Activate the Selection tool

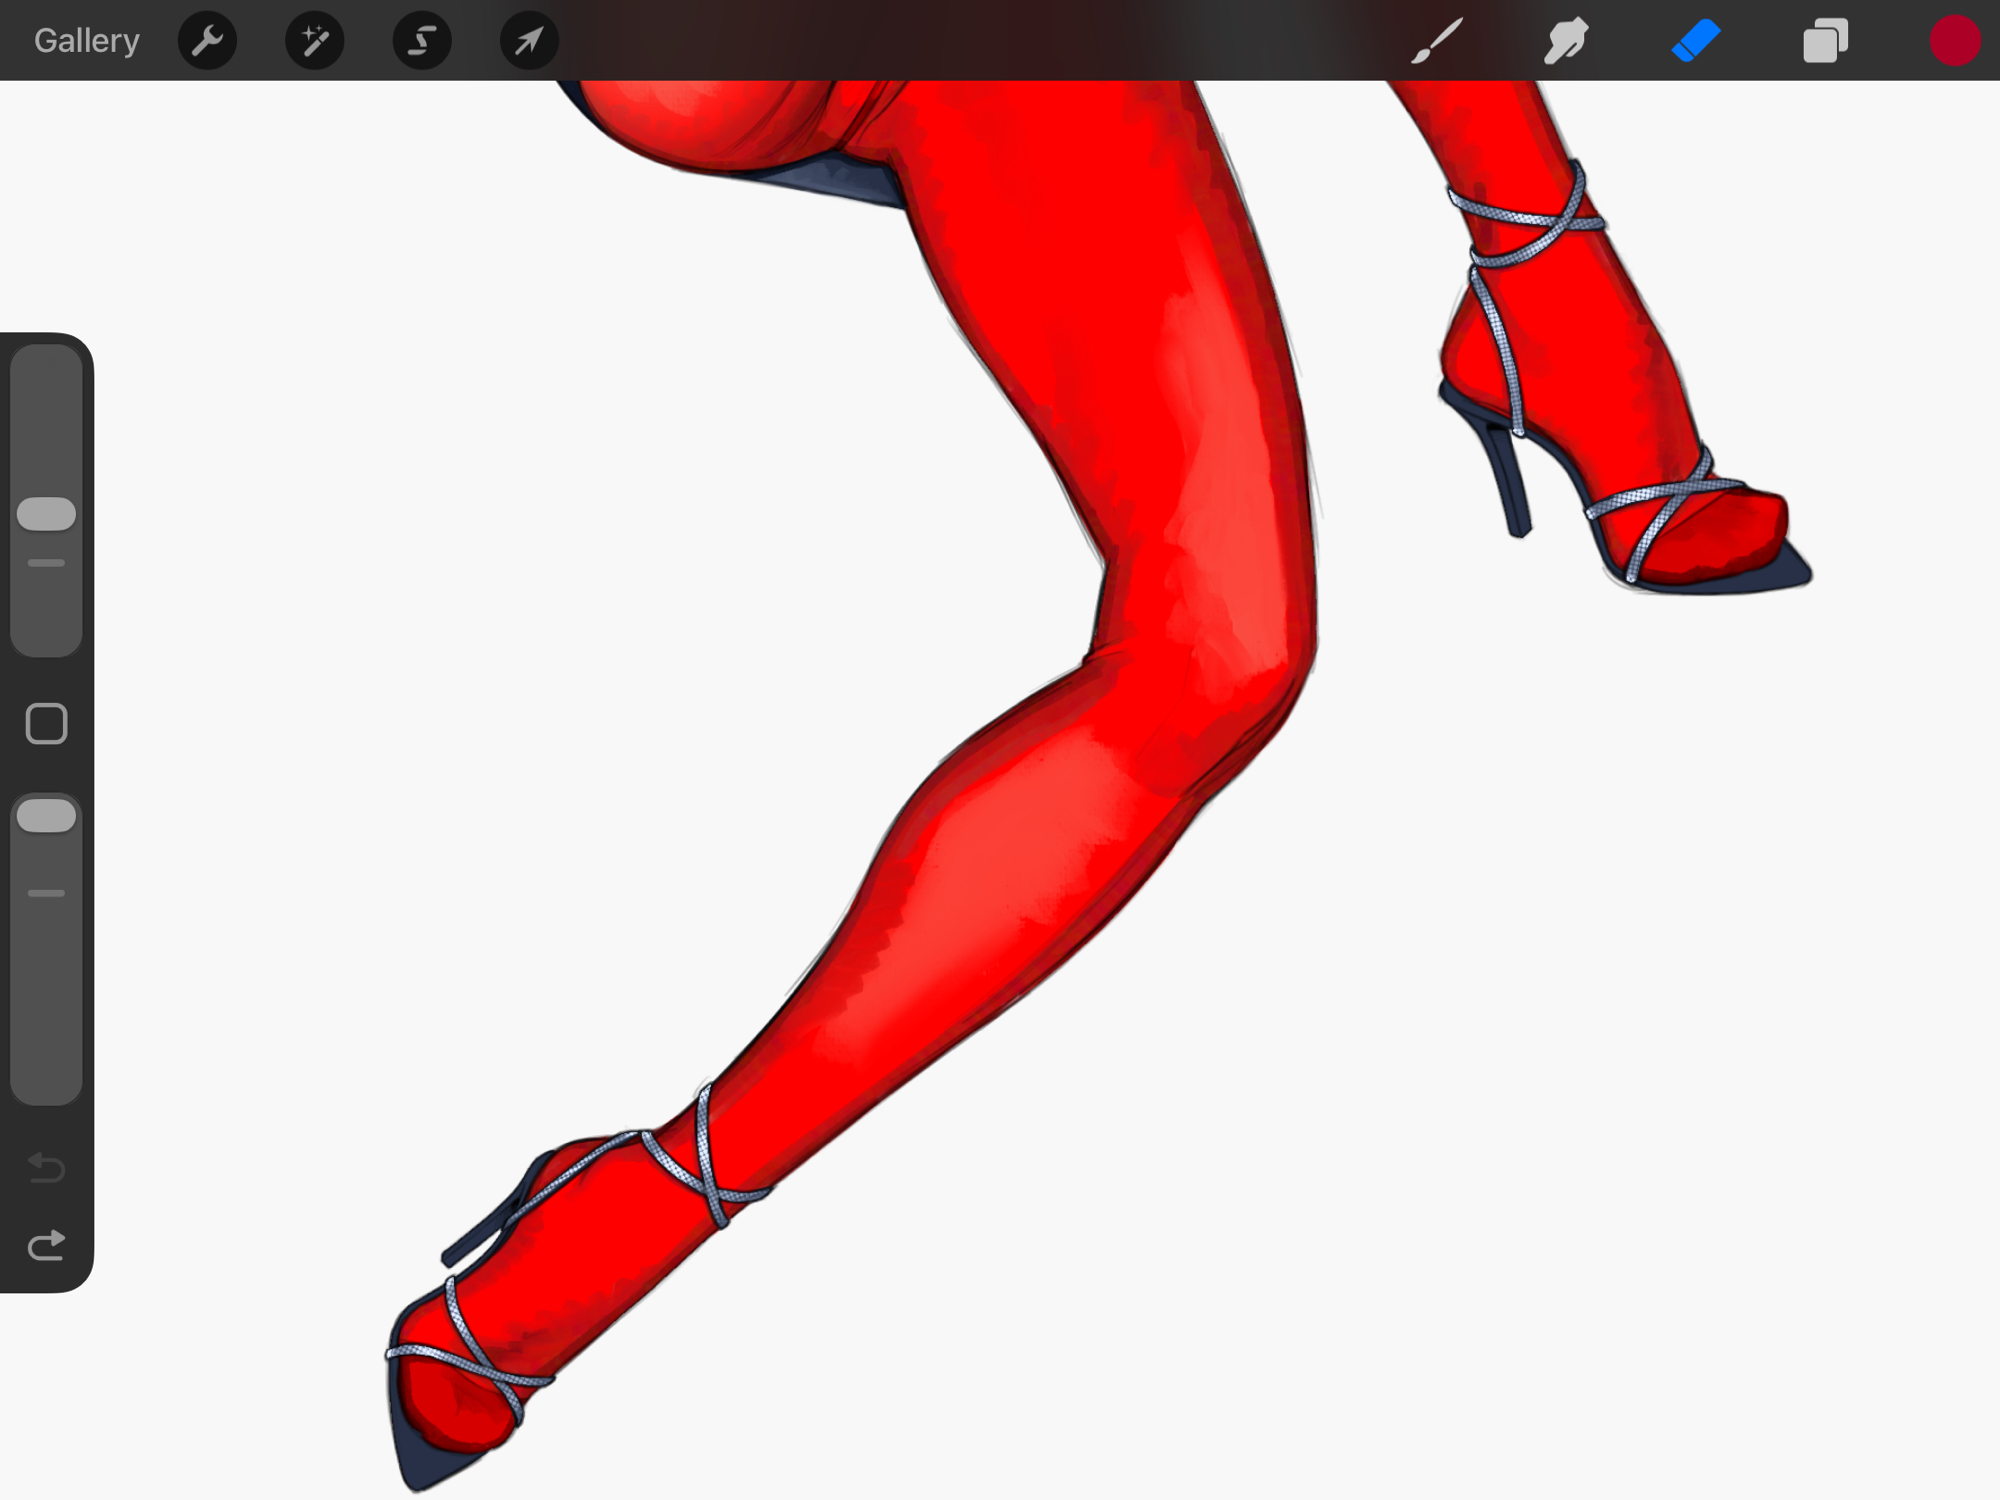422,41
